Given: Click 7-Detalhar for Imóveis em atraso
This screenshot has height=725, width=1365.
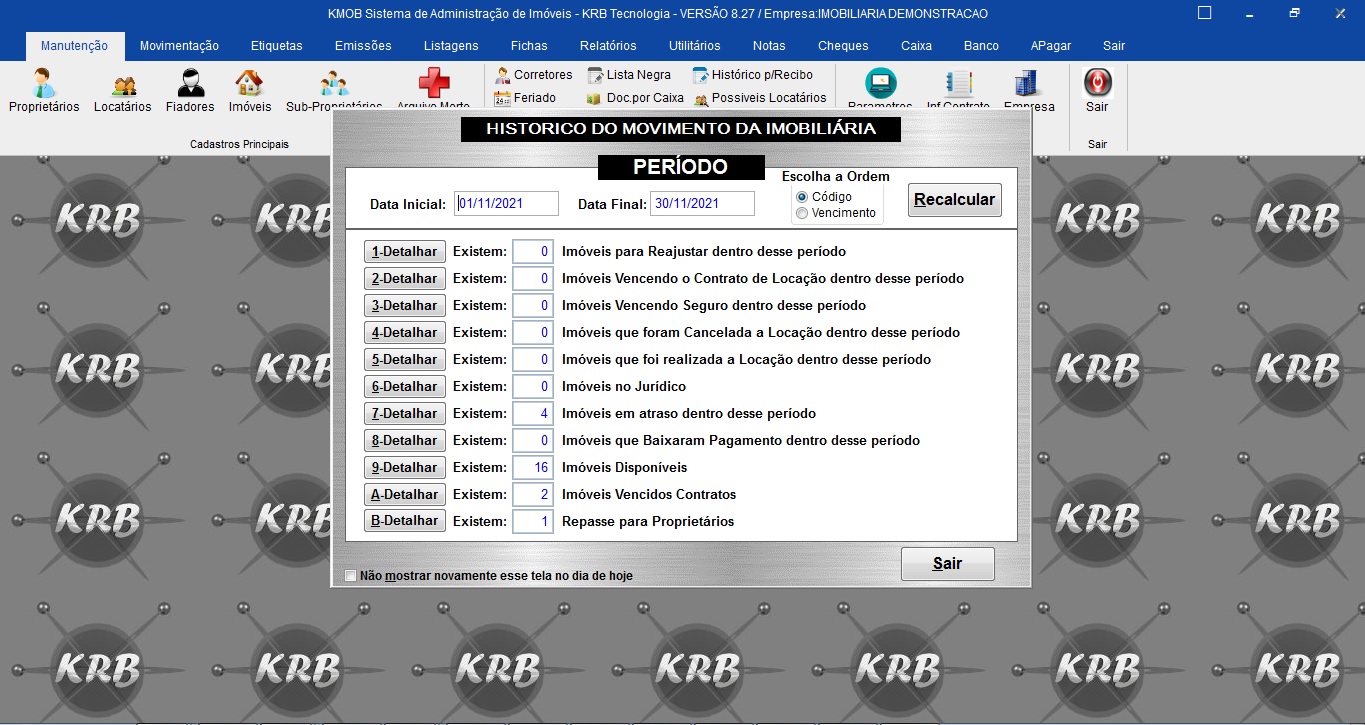Looking at the screenshot, I should click(x=405, y=414).
